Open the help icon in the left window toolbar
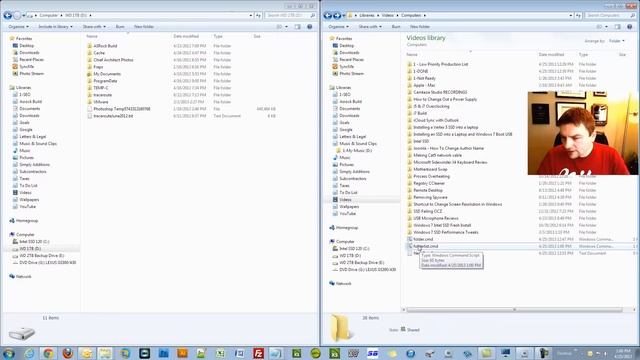 tap(310, 27)
